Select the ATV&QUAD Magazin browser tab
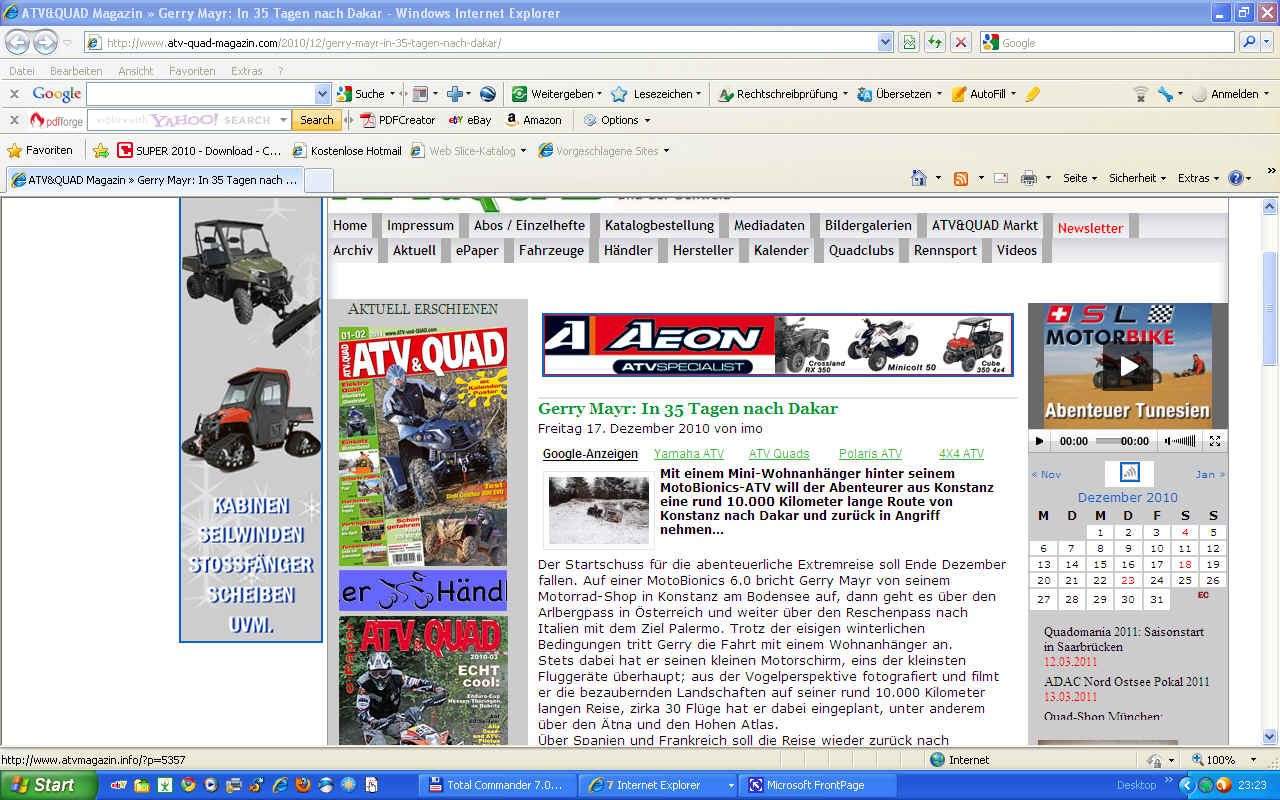This screenshot has height=800, width=1280. coord(155,180)
